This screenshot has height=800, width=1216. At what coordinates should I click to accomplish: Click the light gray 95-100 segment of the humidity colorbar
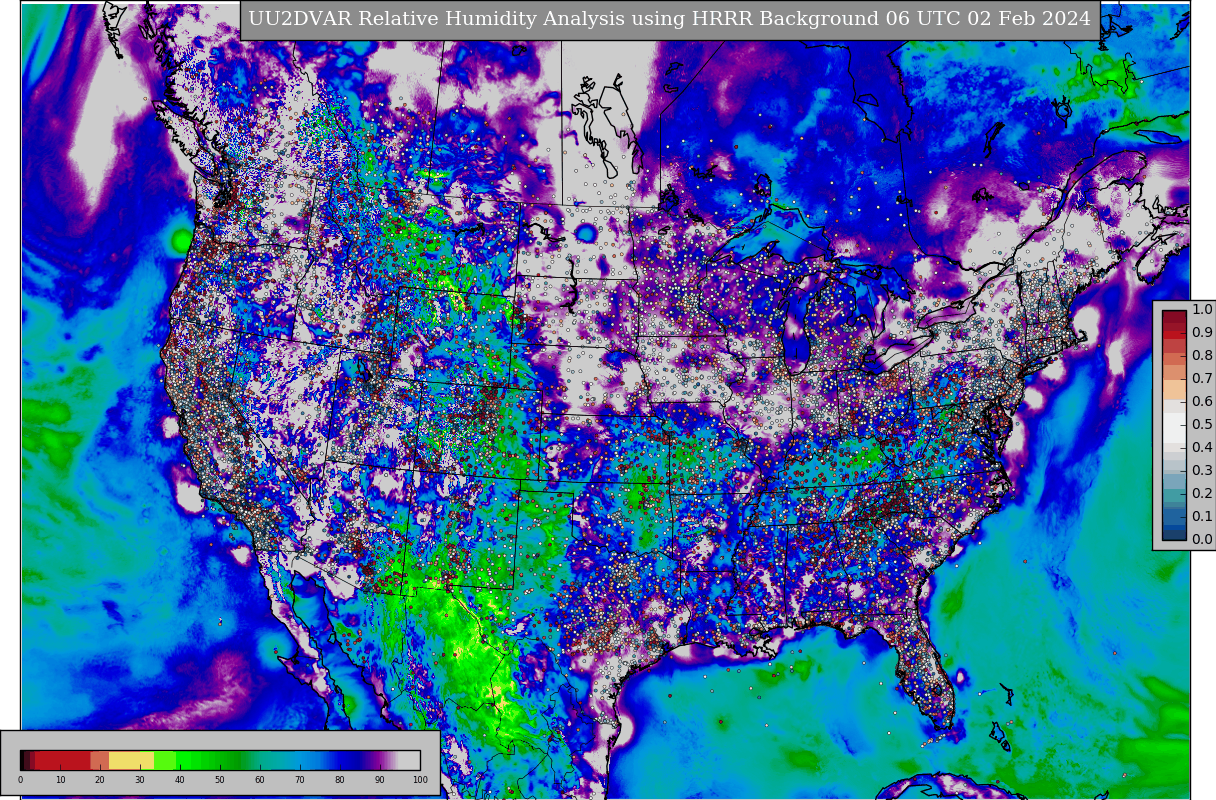click(409, 760)
